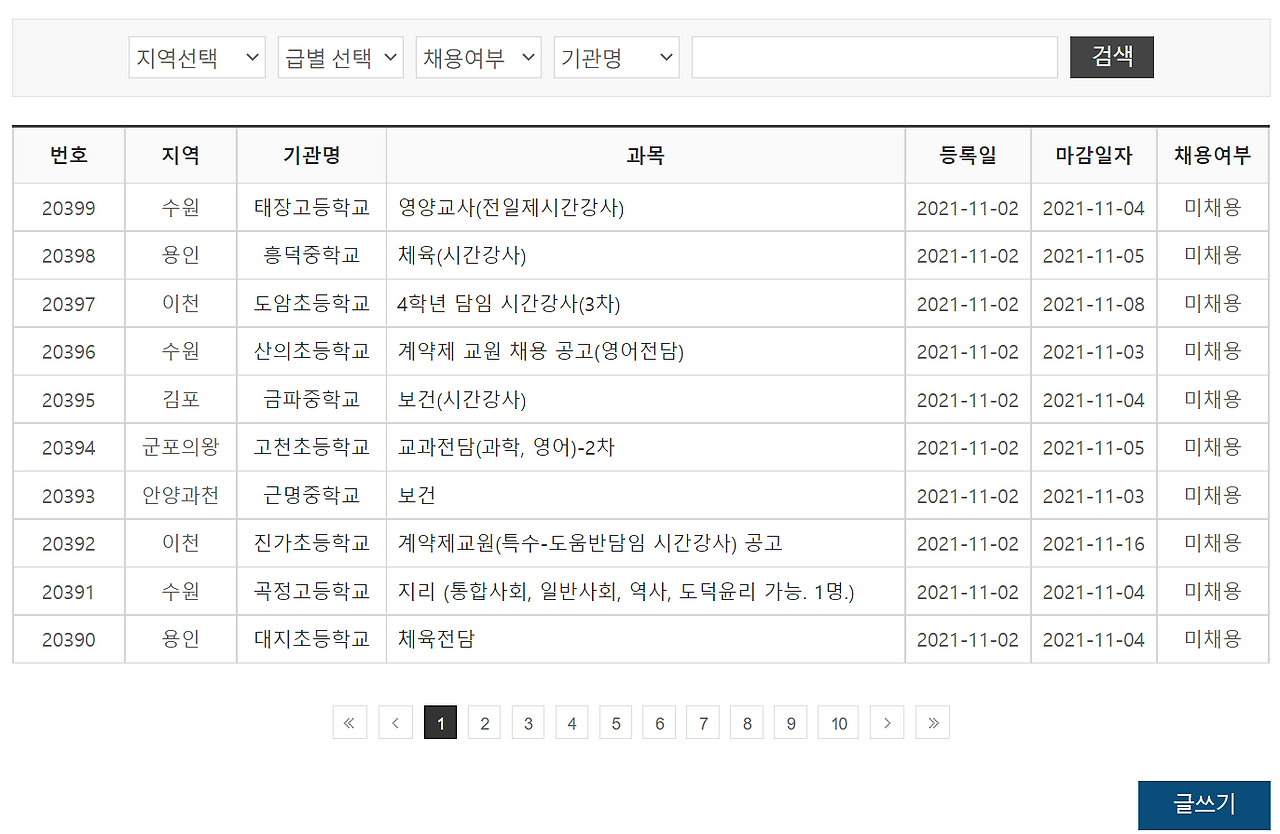Click the number cell 20391
The image size is (1280, 834).
69,592
